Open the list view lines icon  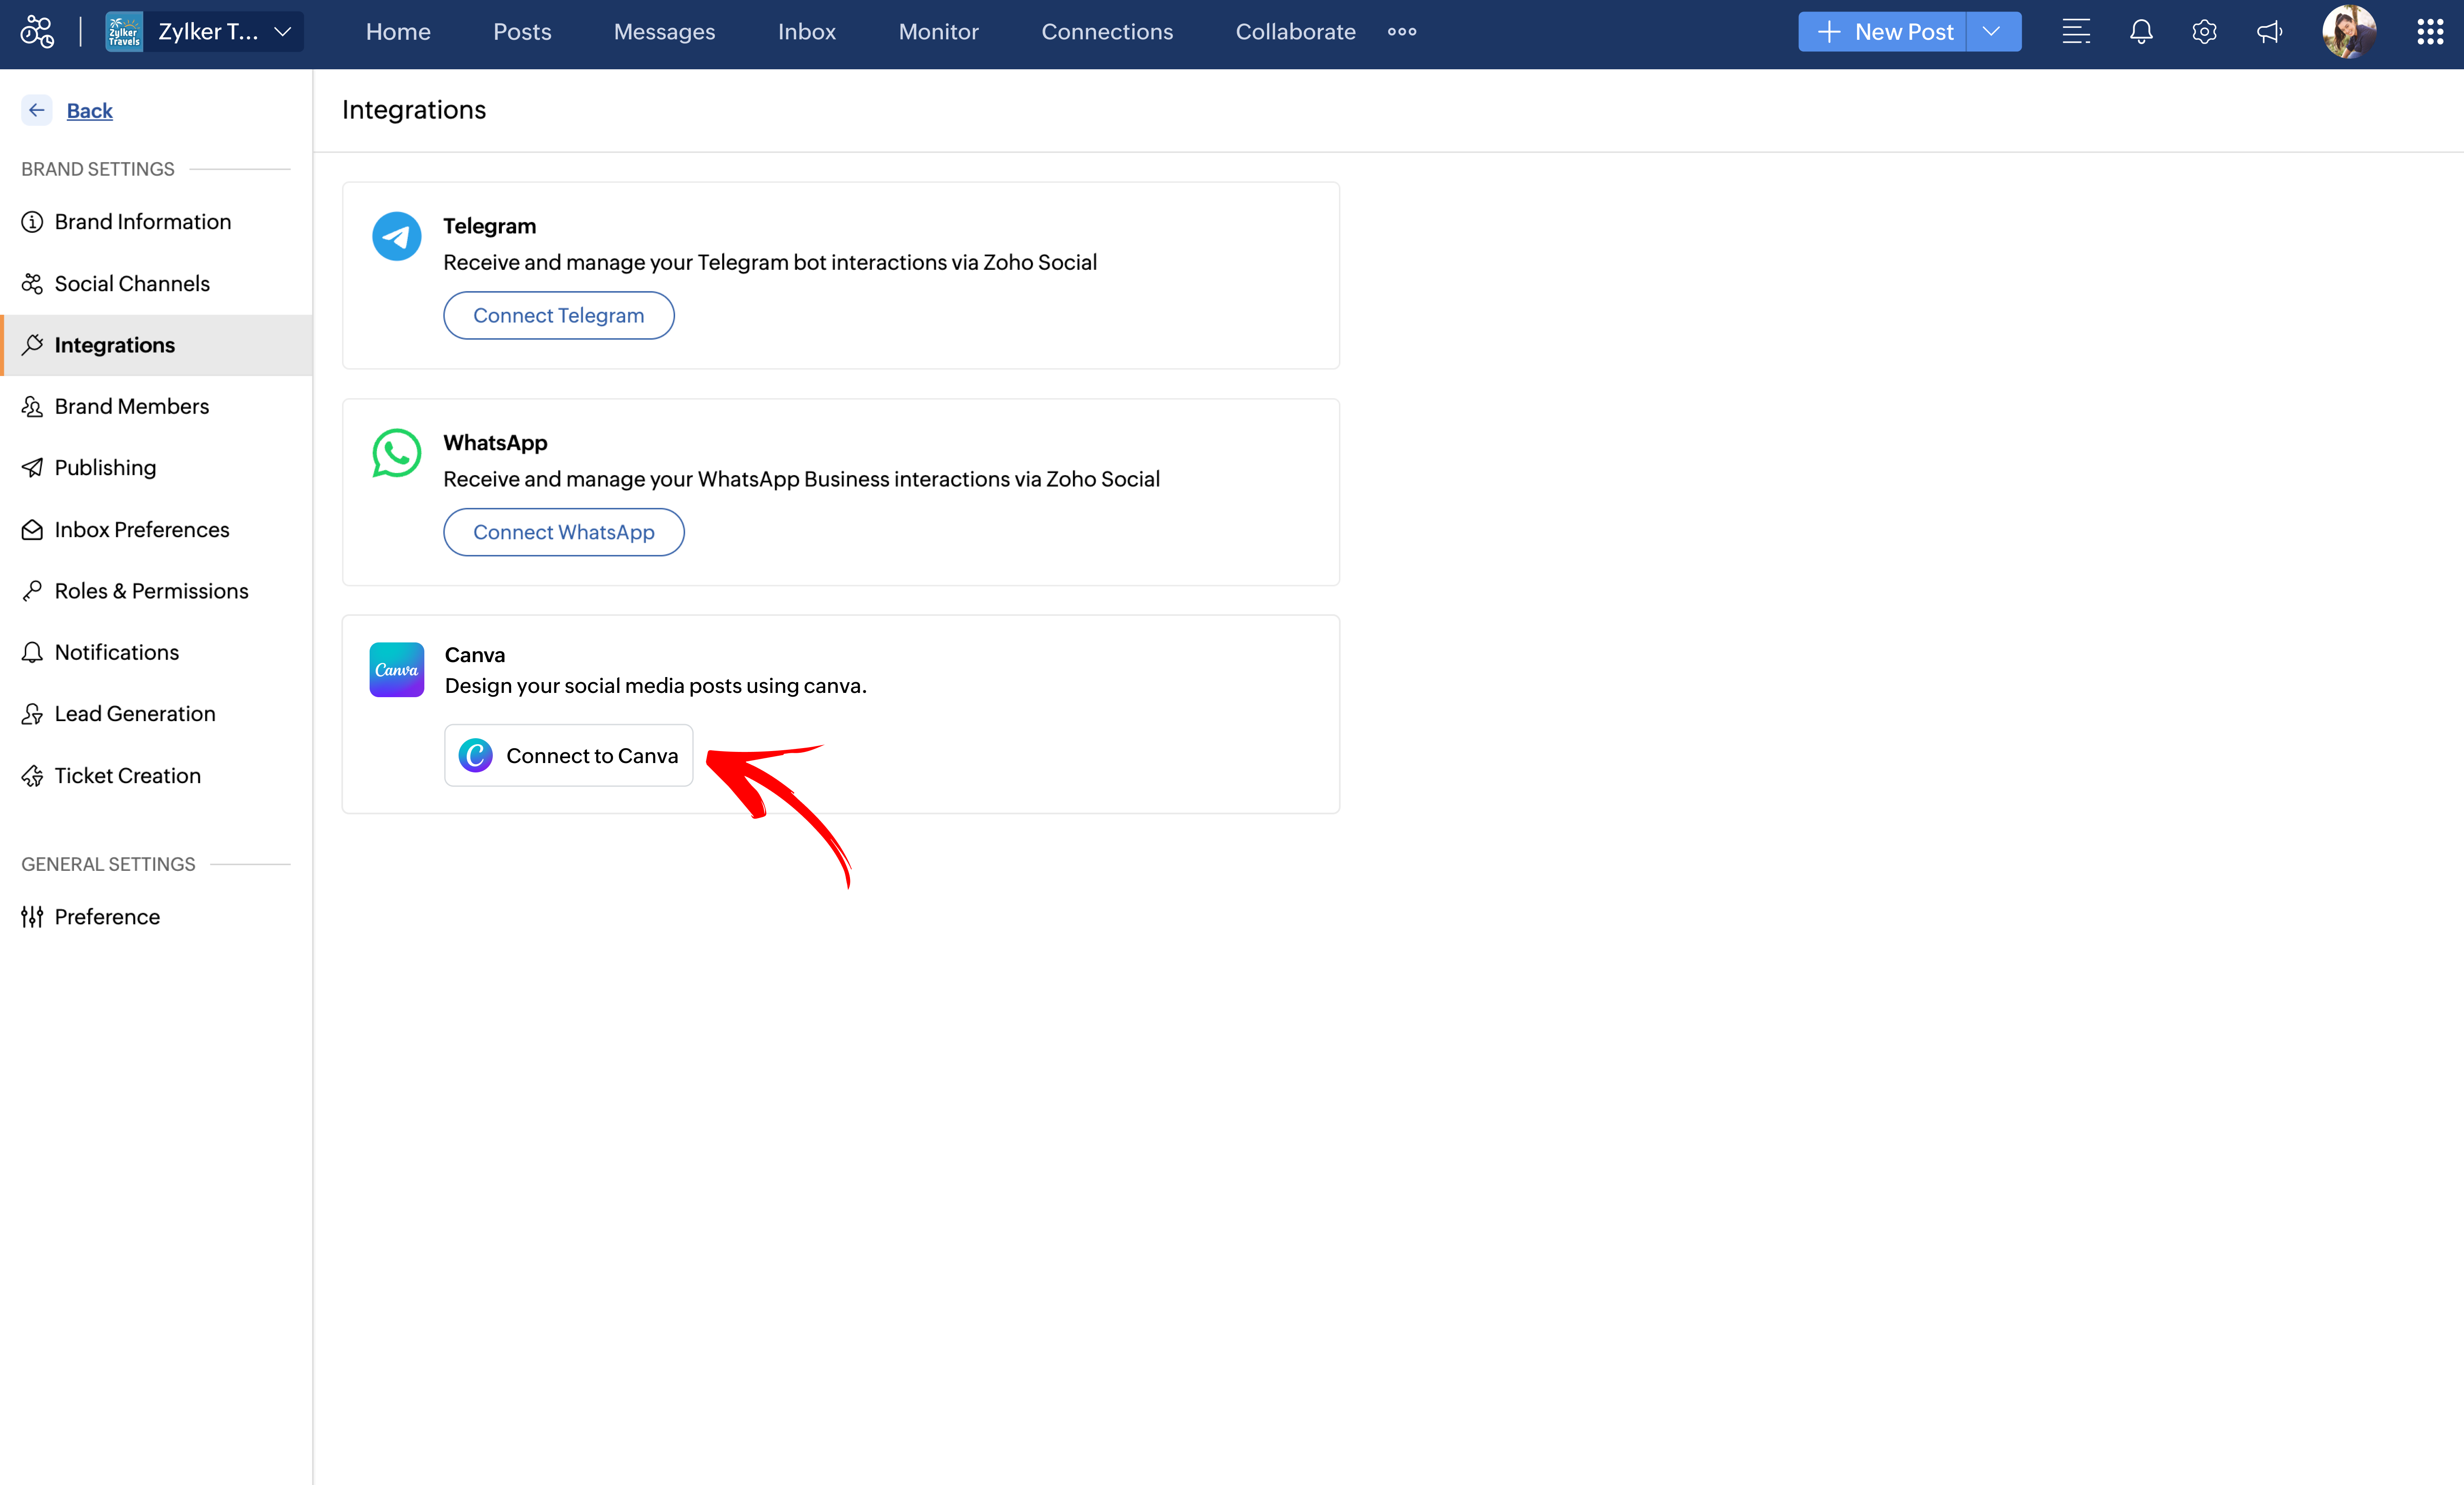coord(2076,32)
